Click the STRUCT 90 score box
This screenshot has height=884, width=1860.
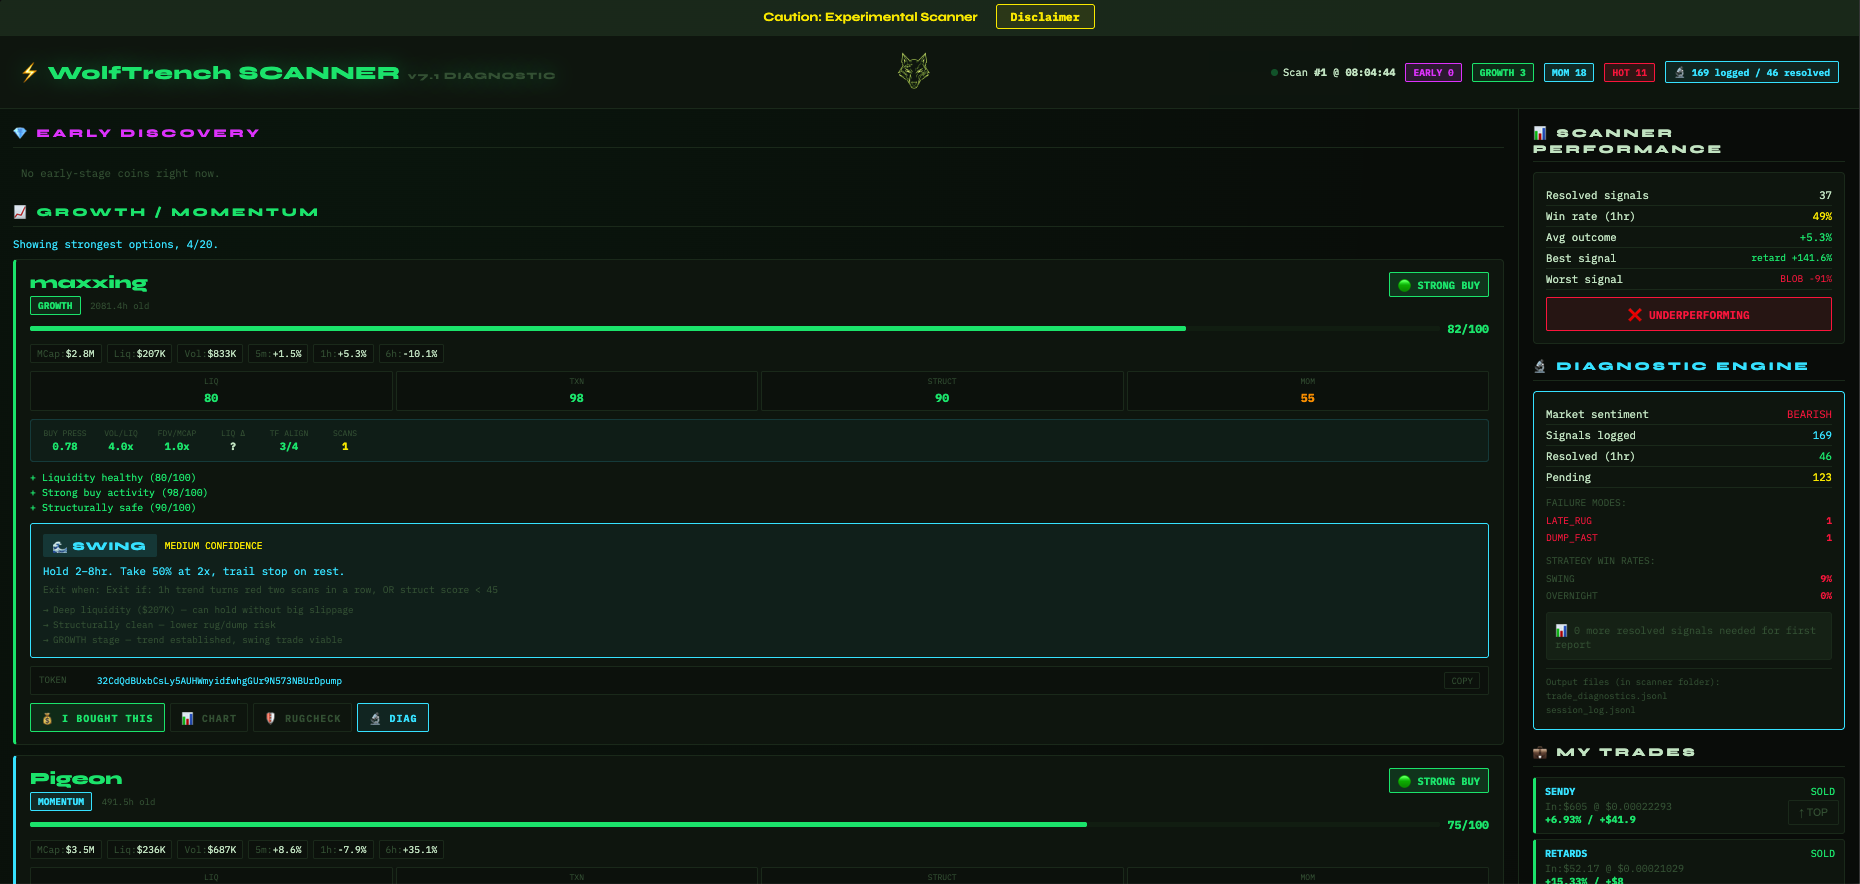[942, 391]
